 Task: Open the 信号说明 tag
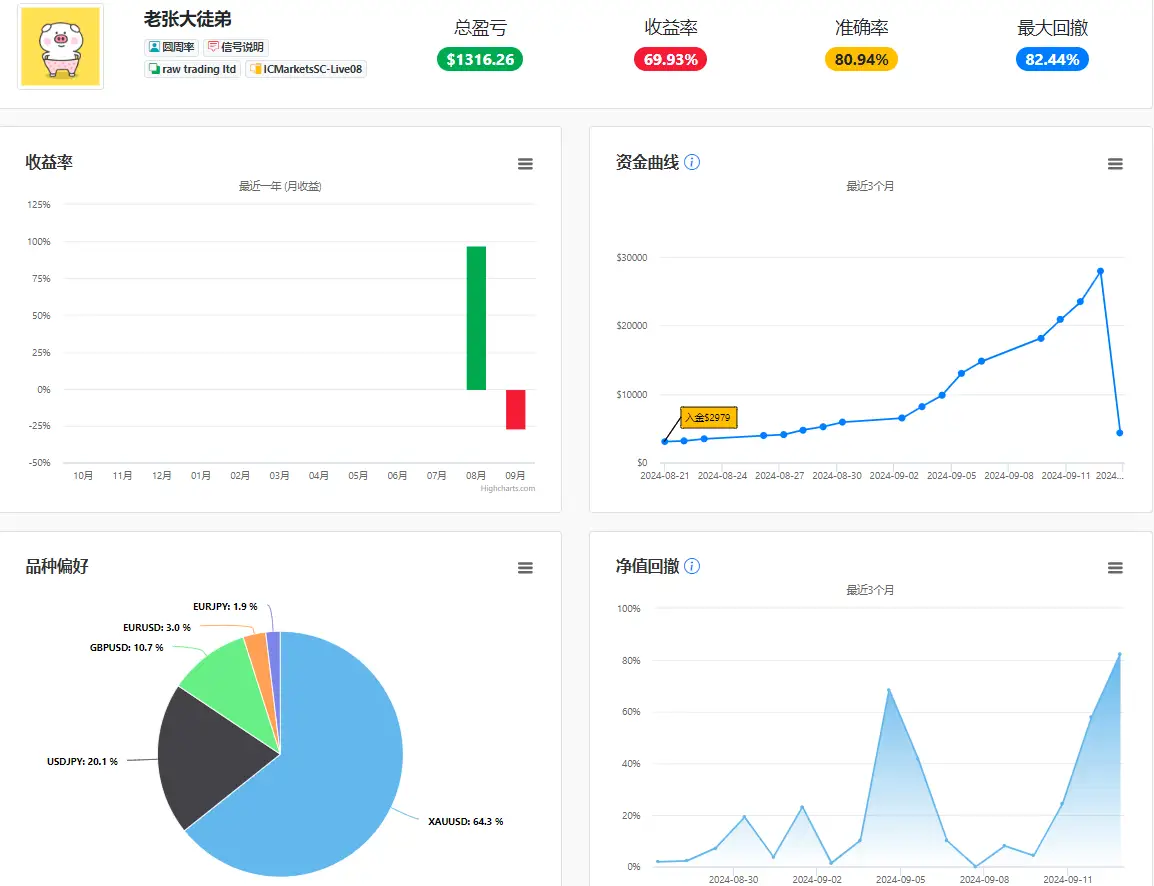pos(236,47)
